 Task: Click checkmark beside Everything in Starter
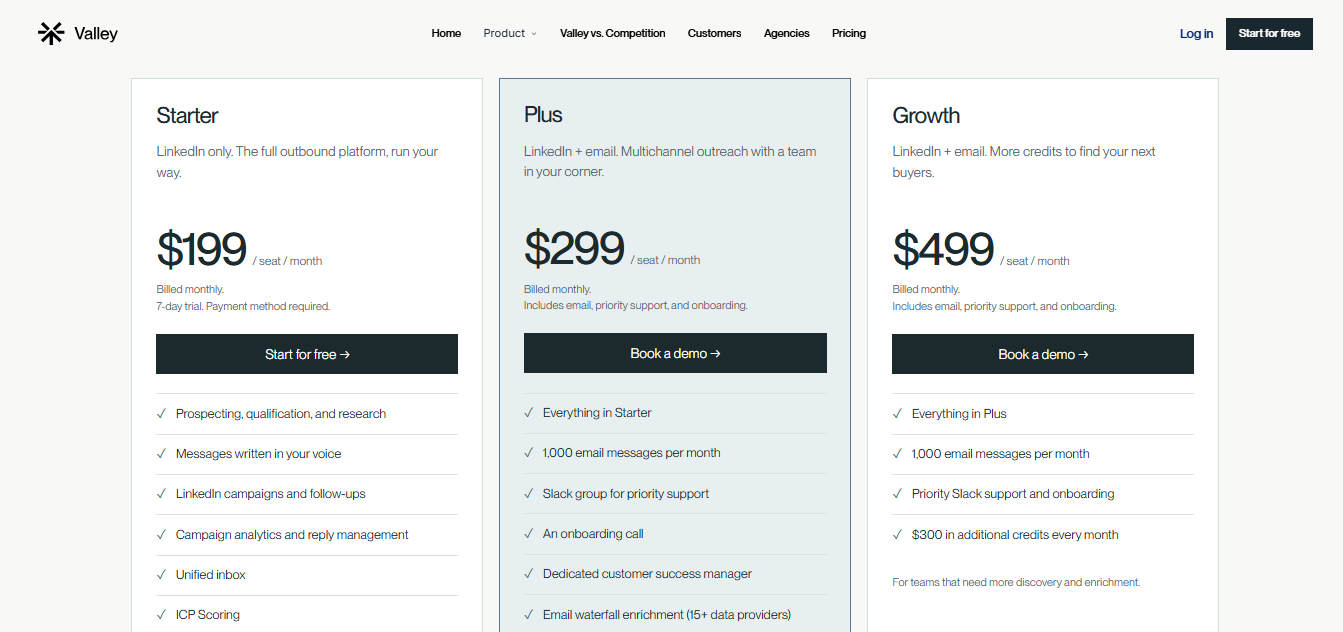[x=529, y=412]
